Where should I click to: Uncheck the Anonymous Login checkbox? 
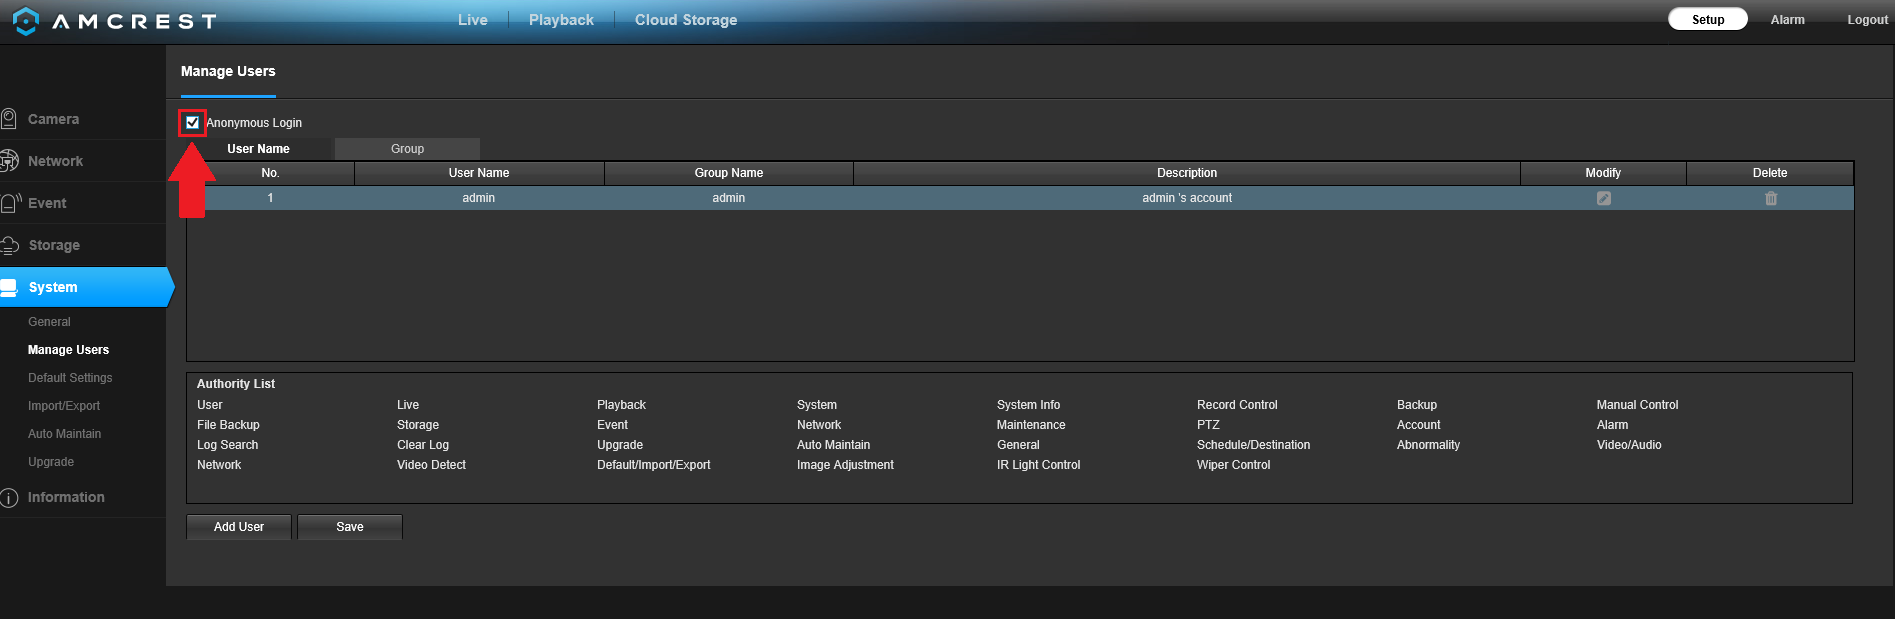[x=193, y=123]
